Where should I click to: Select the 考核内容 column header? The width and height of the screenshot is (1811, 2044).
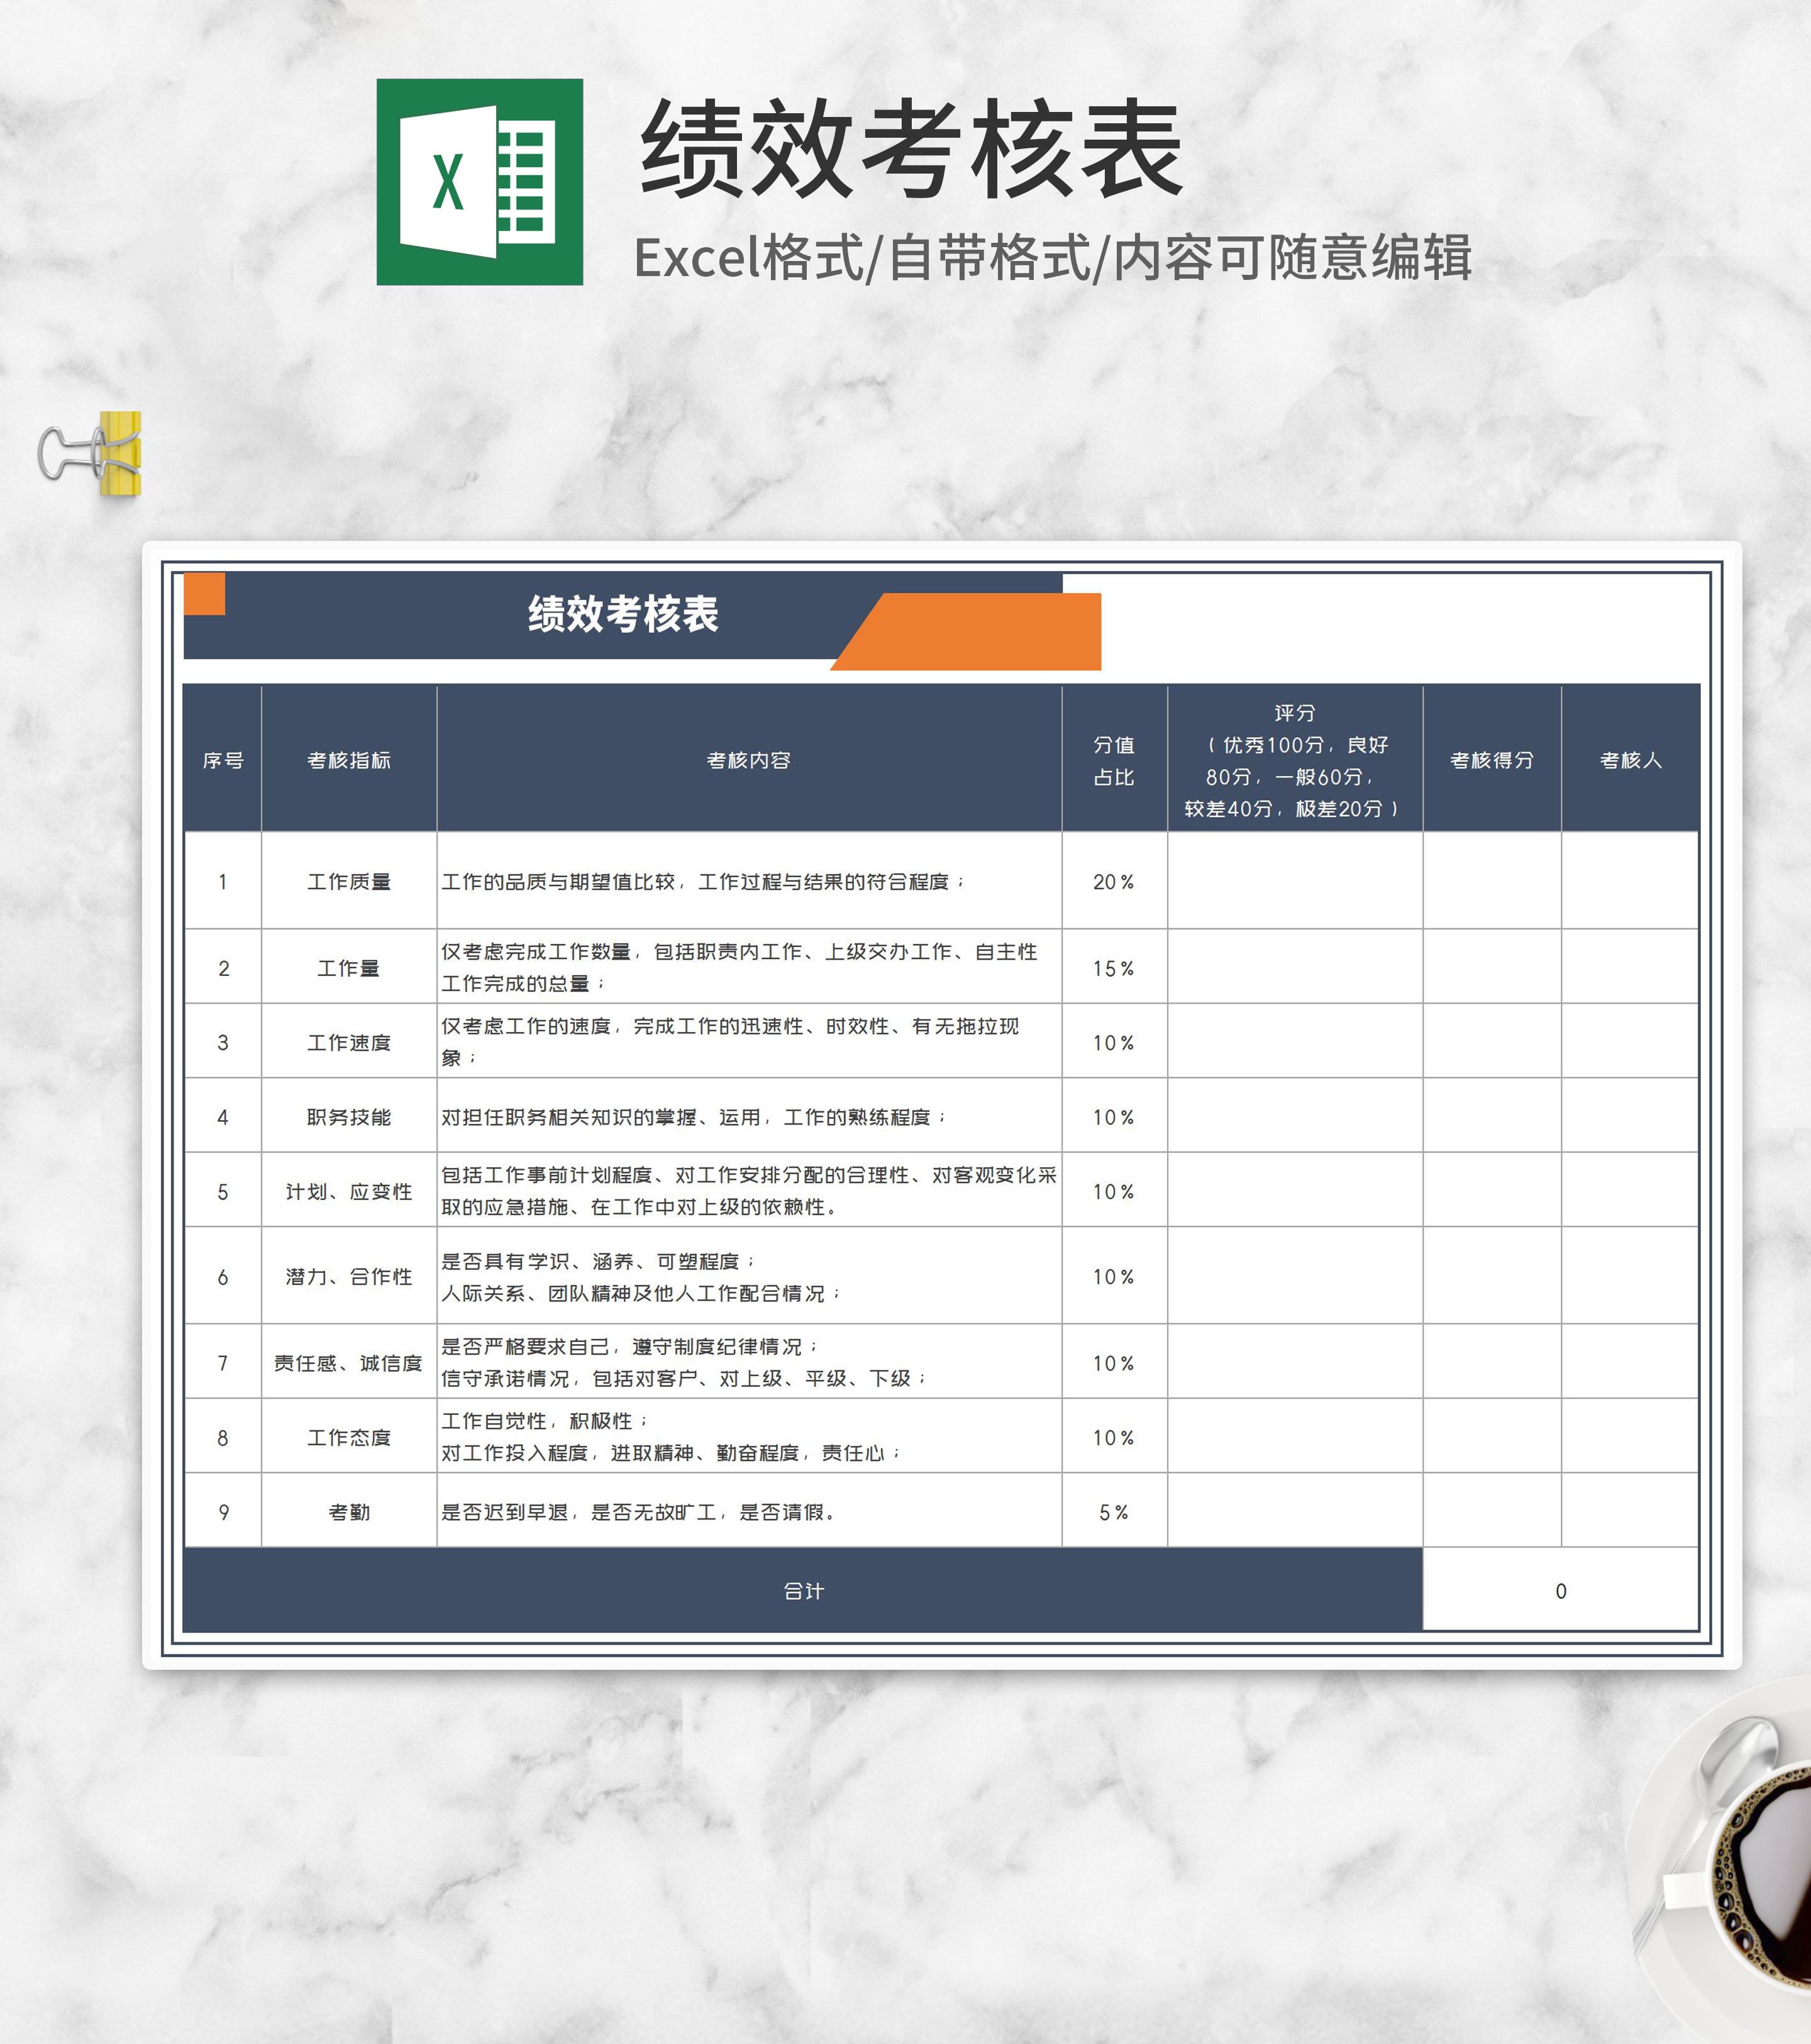(748, 760)
